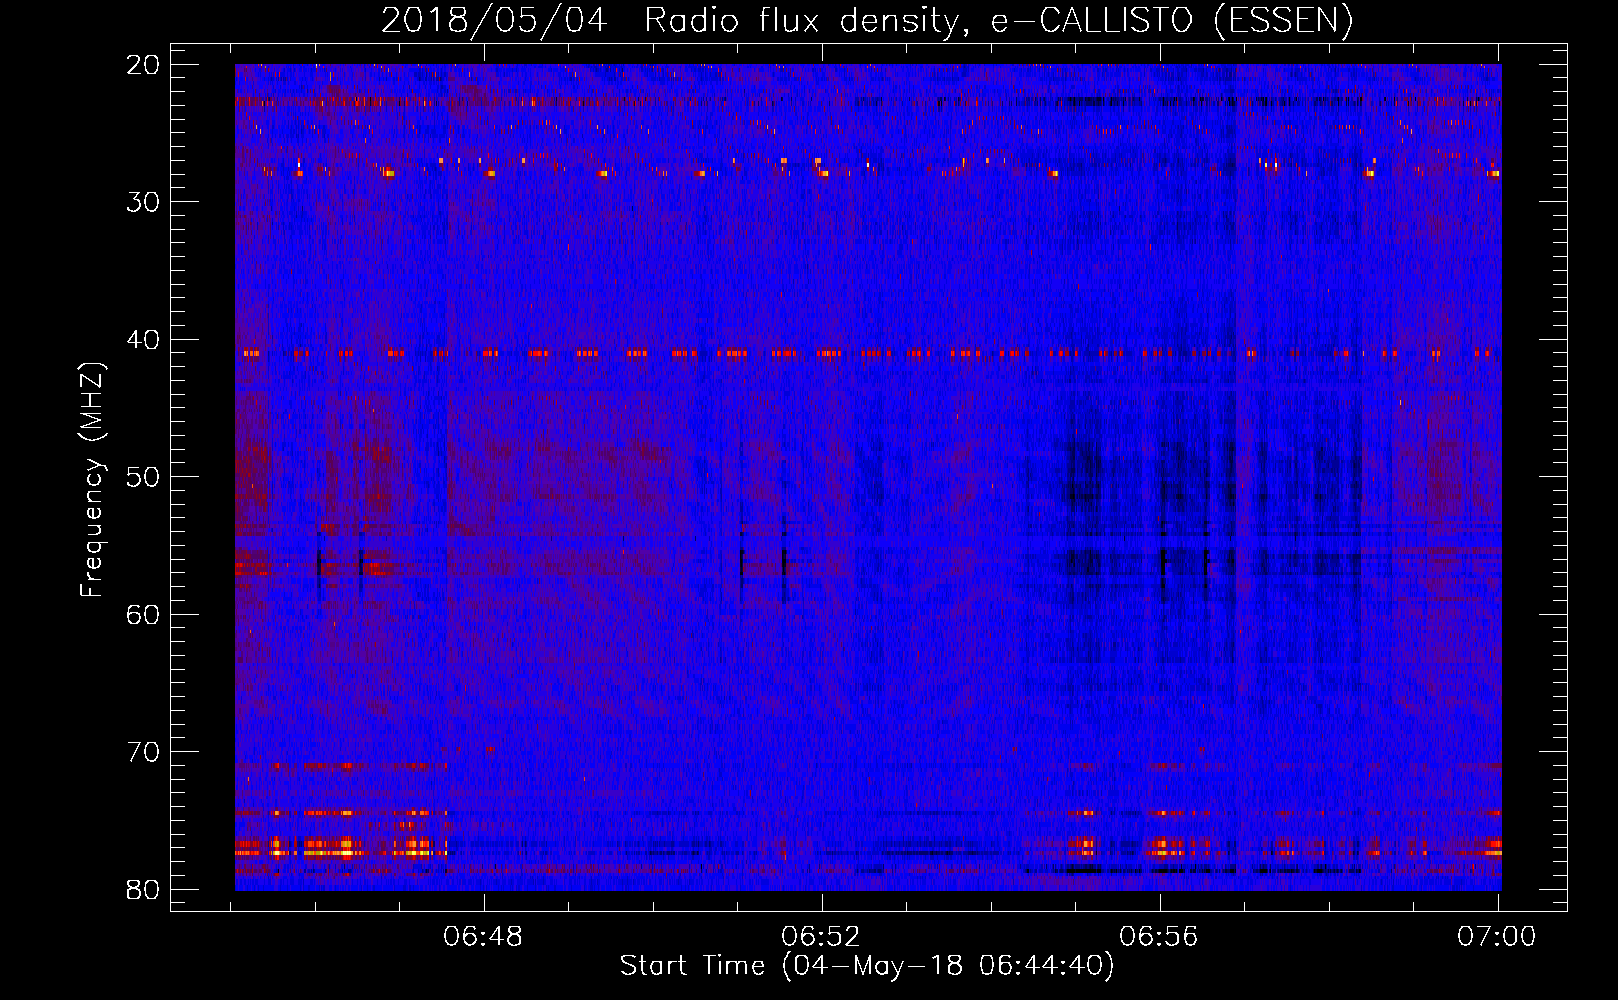Click the 30 frequency tick label

(x=144, y=202)
